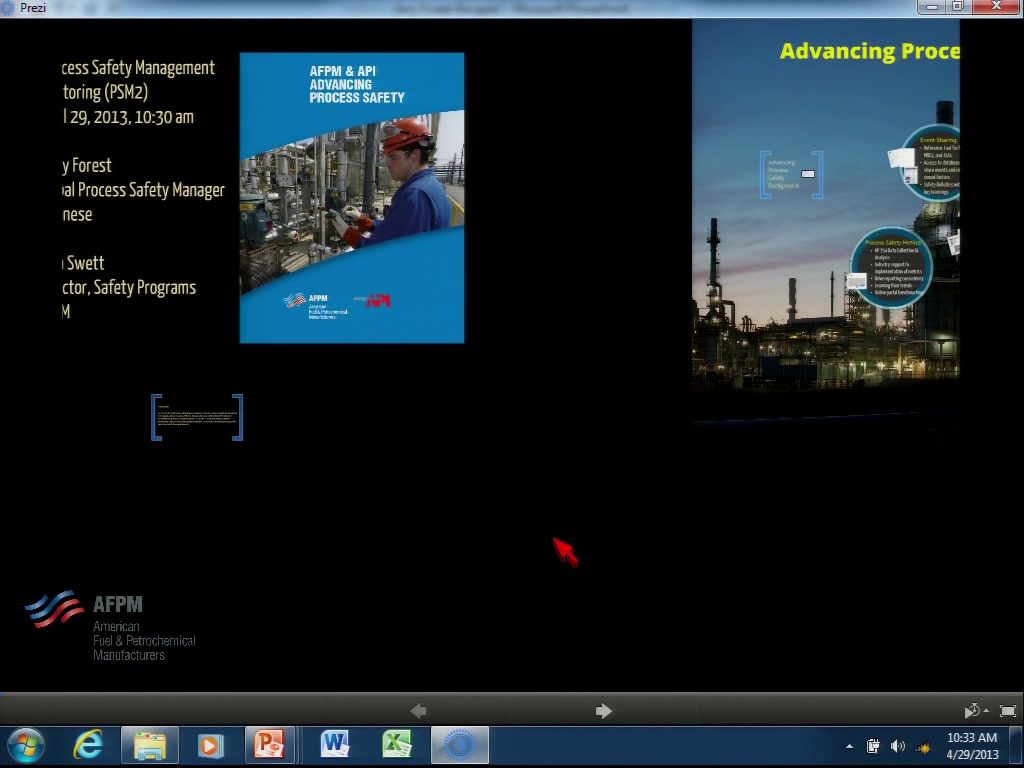Show hidden system tray icons
Viewport: 1024px width, 768px height.
tap(849, 746)
